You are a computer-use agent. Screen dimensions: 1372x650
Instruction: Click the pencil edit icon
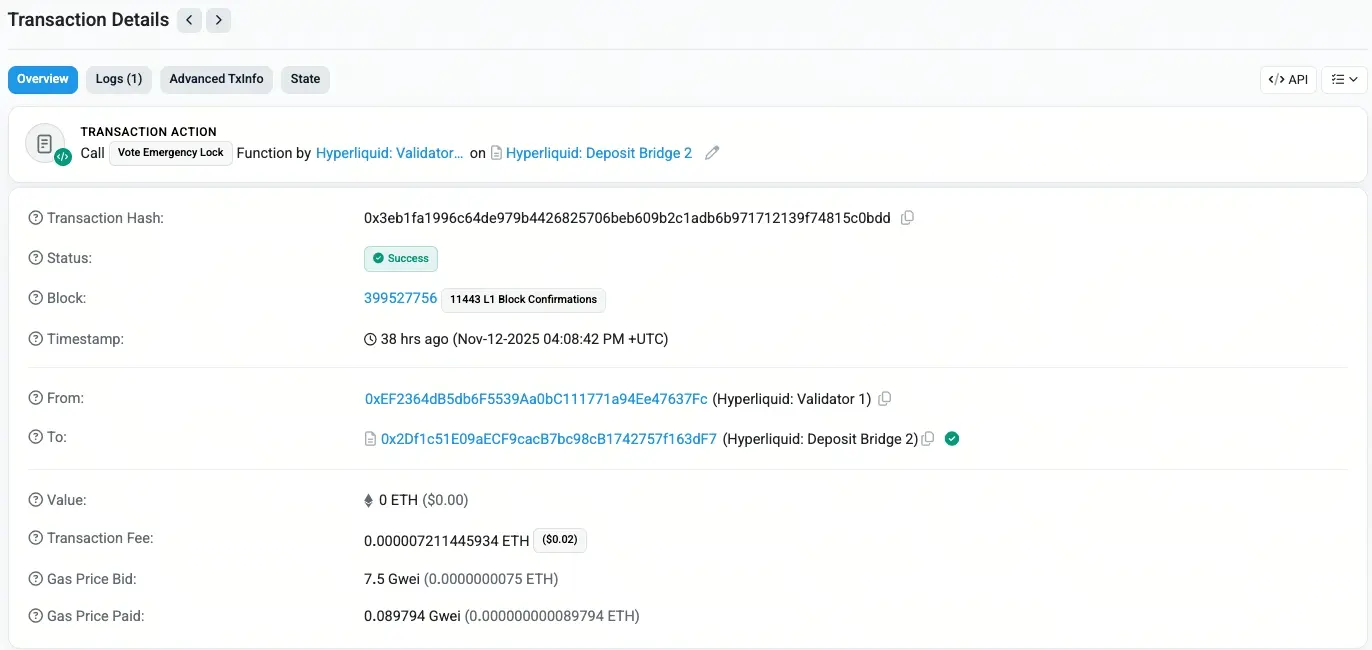tap(712, 153)
